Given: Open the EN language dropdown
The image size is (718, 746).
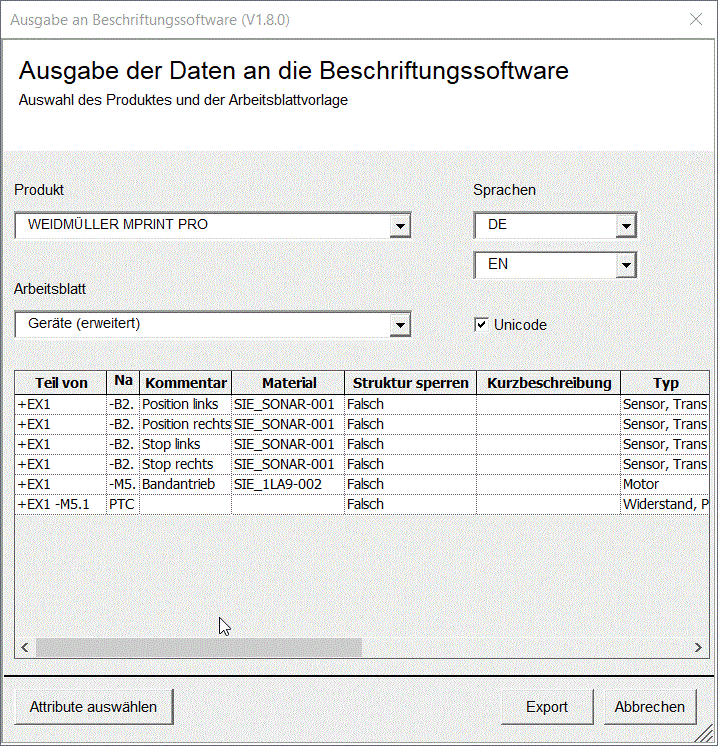Looking at the screenshot, I should pos(626,265).
